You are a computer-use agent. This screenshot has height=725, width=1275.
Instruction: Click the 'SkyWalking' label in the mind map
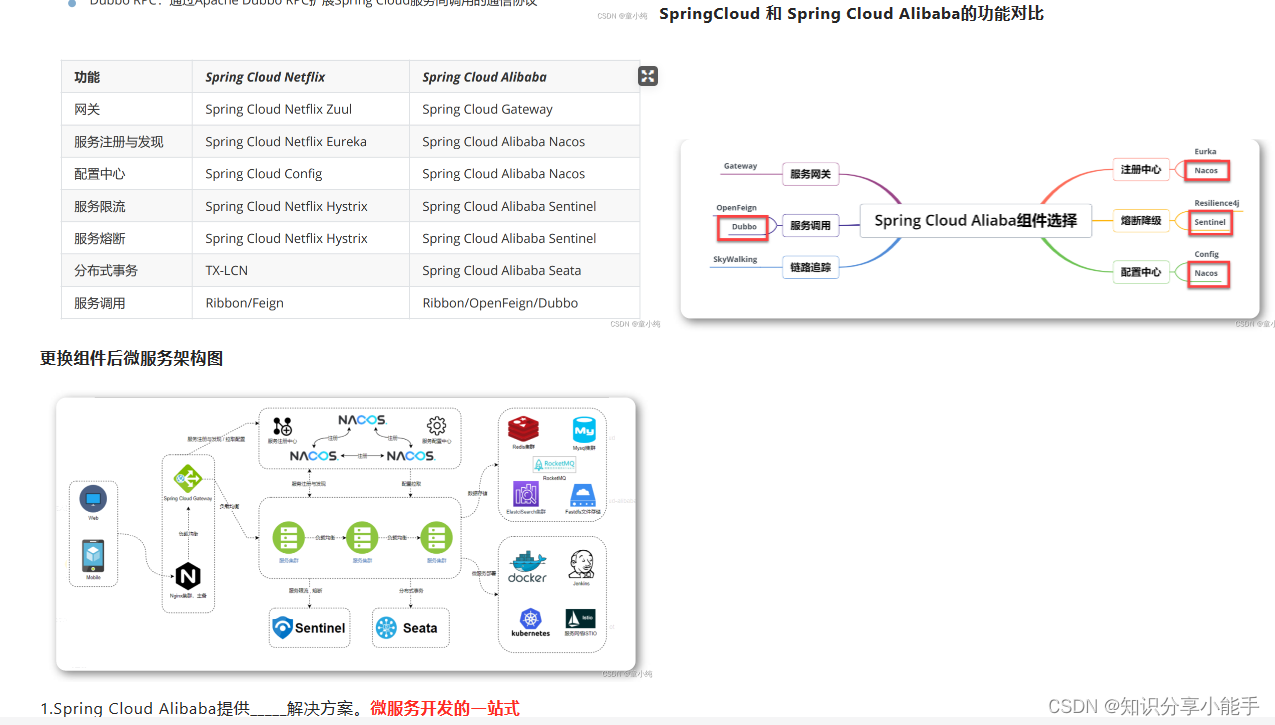coord(735,259)
